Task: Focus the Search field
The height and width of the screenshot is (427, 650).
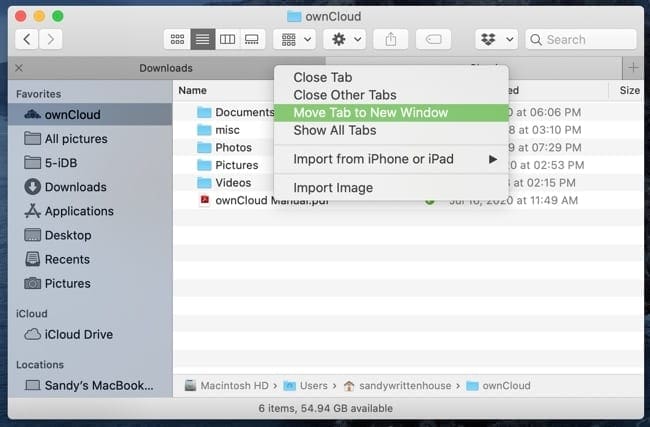Action: point(581,39)
